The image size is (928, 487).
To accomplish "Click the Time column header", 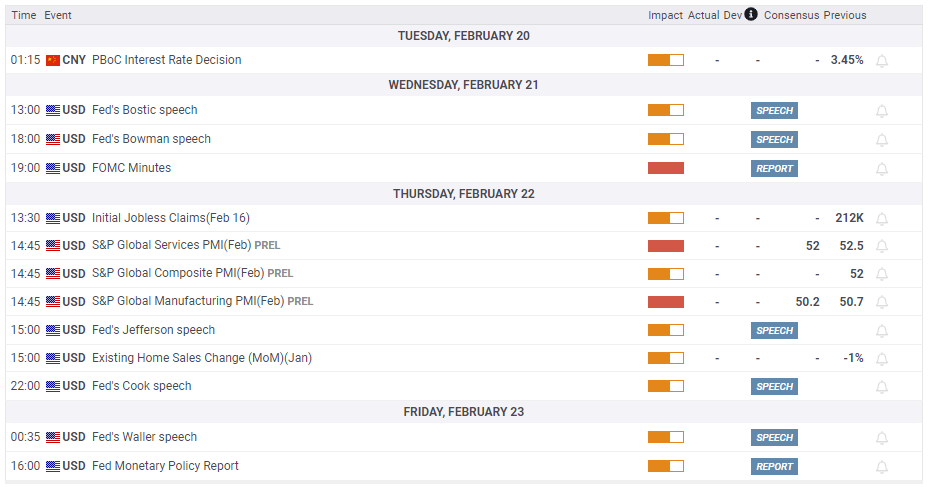I will (24, 15).
